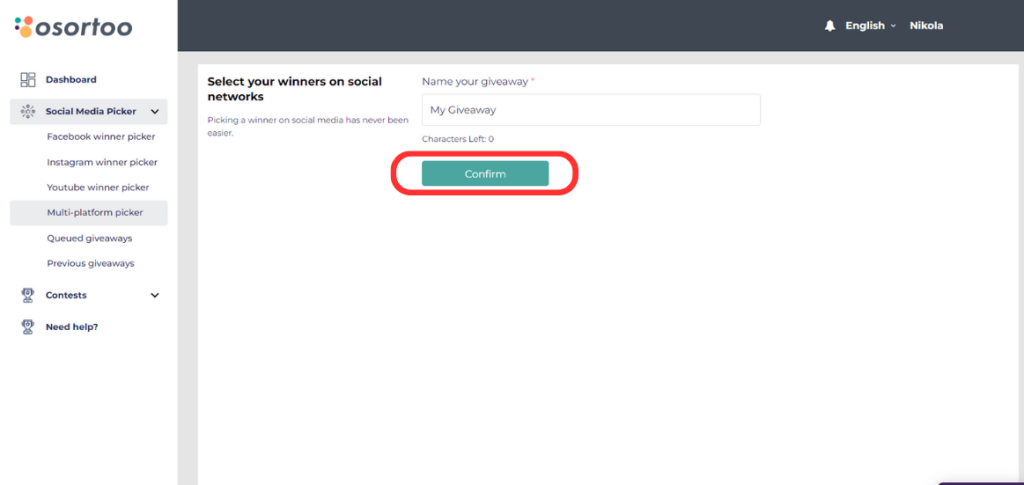Click the Contests trophy icon
Screen dimensions: 1024x485
coord(28,295)
